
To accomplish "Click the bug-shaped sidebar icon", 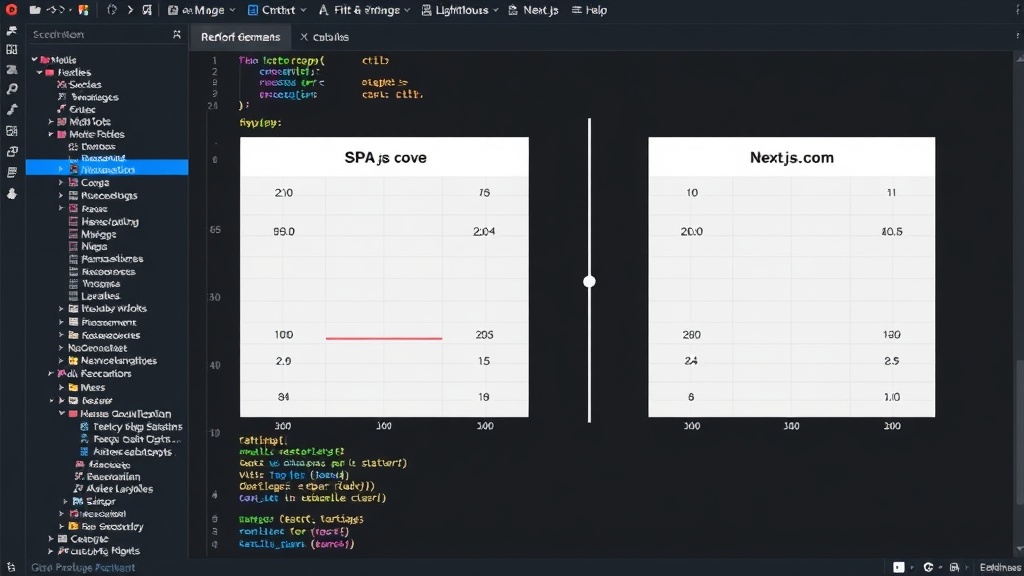I will point(12,193).
